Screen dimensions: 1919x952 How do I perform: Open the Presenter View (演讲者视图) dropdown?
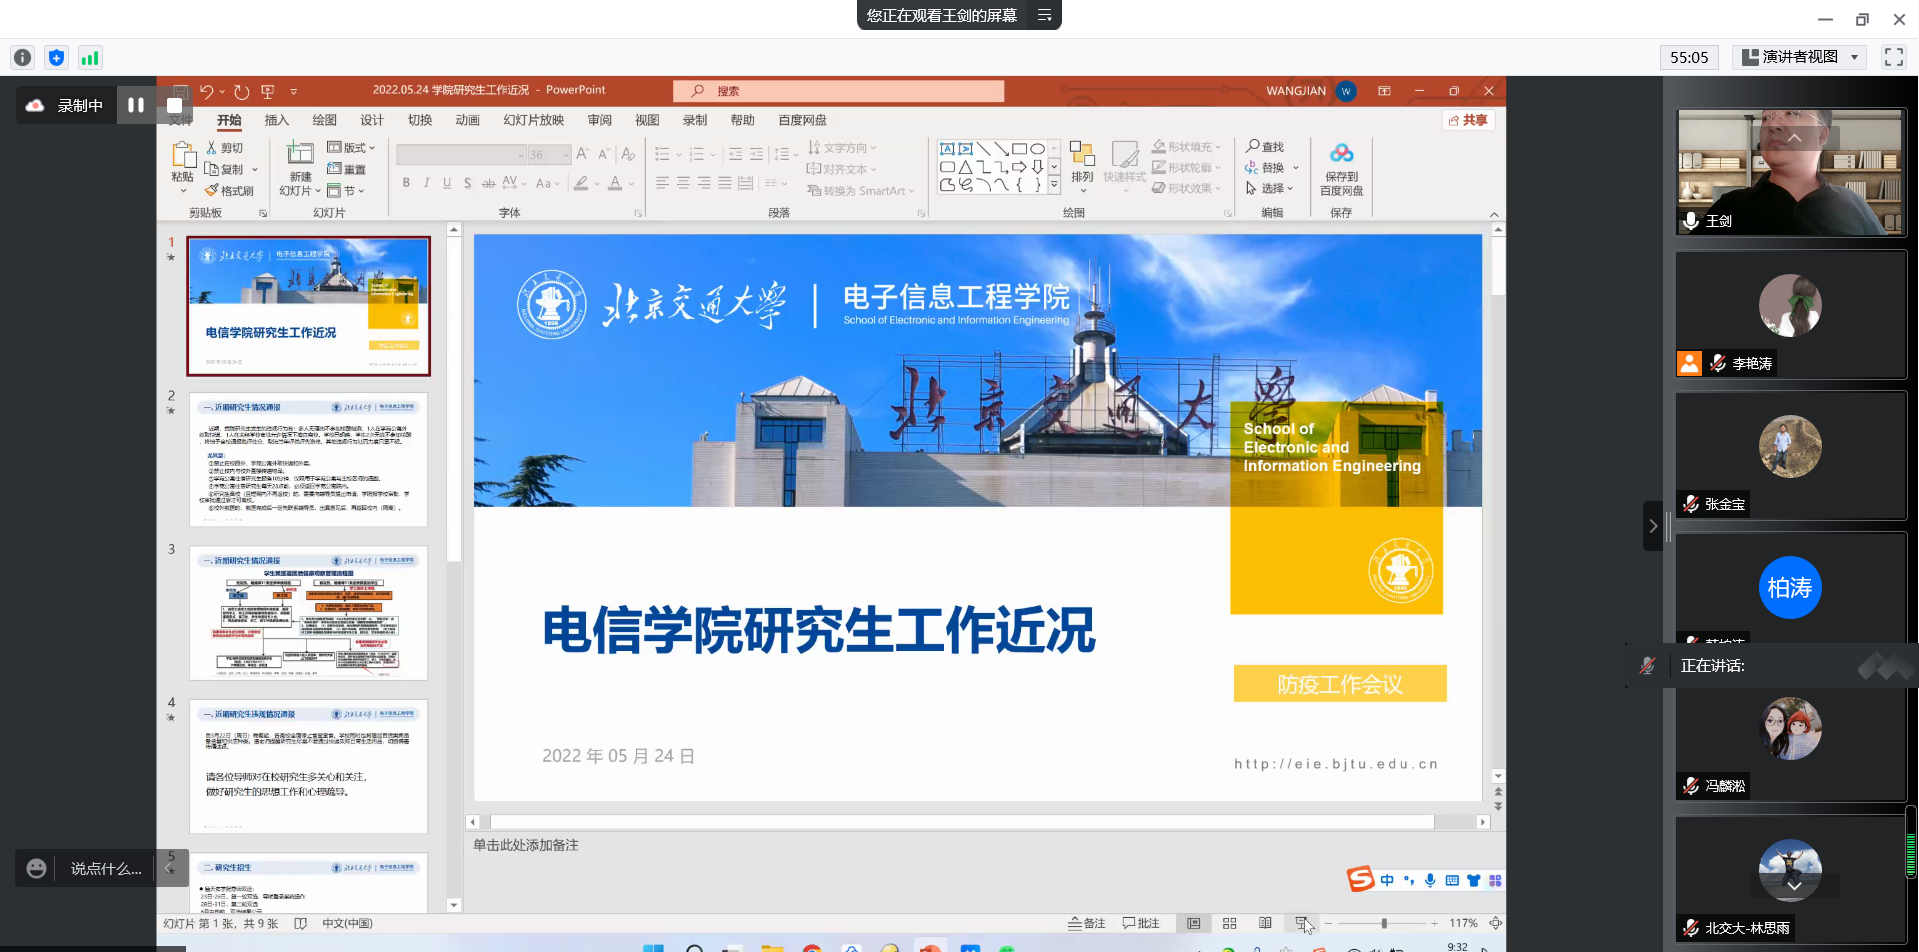[x=1799, y=57]
